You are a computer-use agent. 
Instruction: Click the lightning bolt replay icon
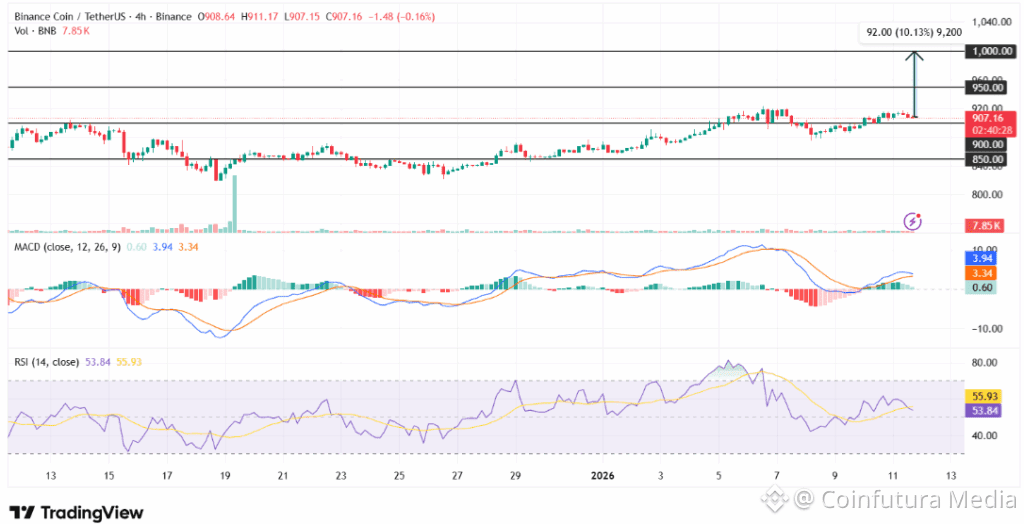pyautogui.click(x=912, y=221)
